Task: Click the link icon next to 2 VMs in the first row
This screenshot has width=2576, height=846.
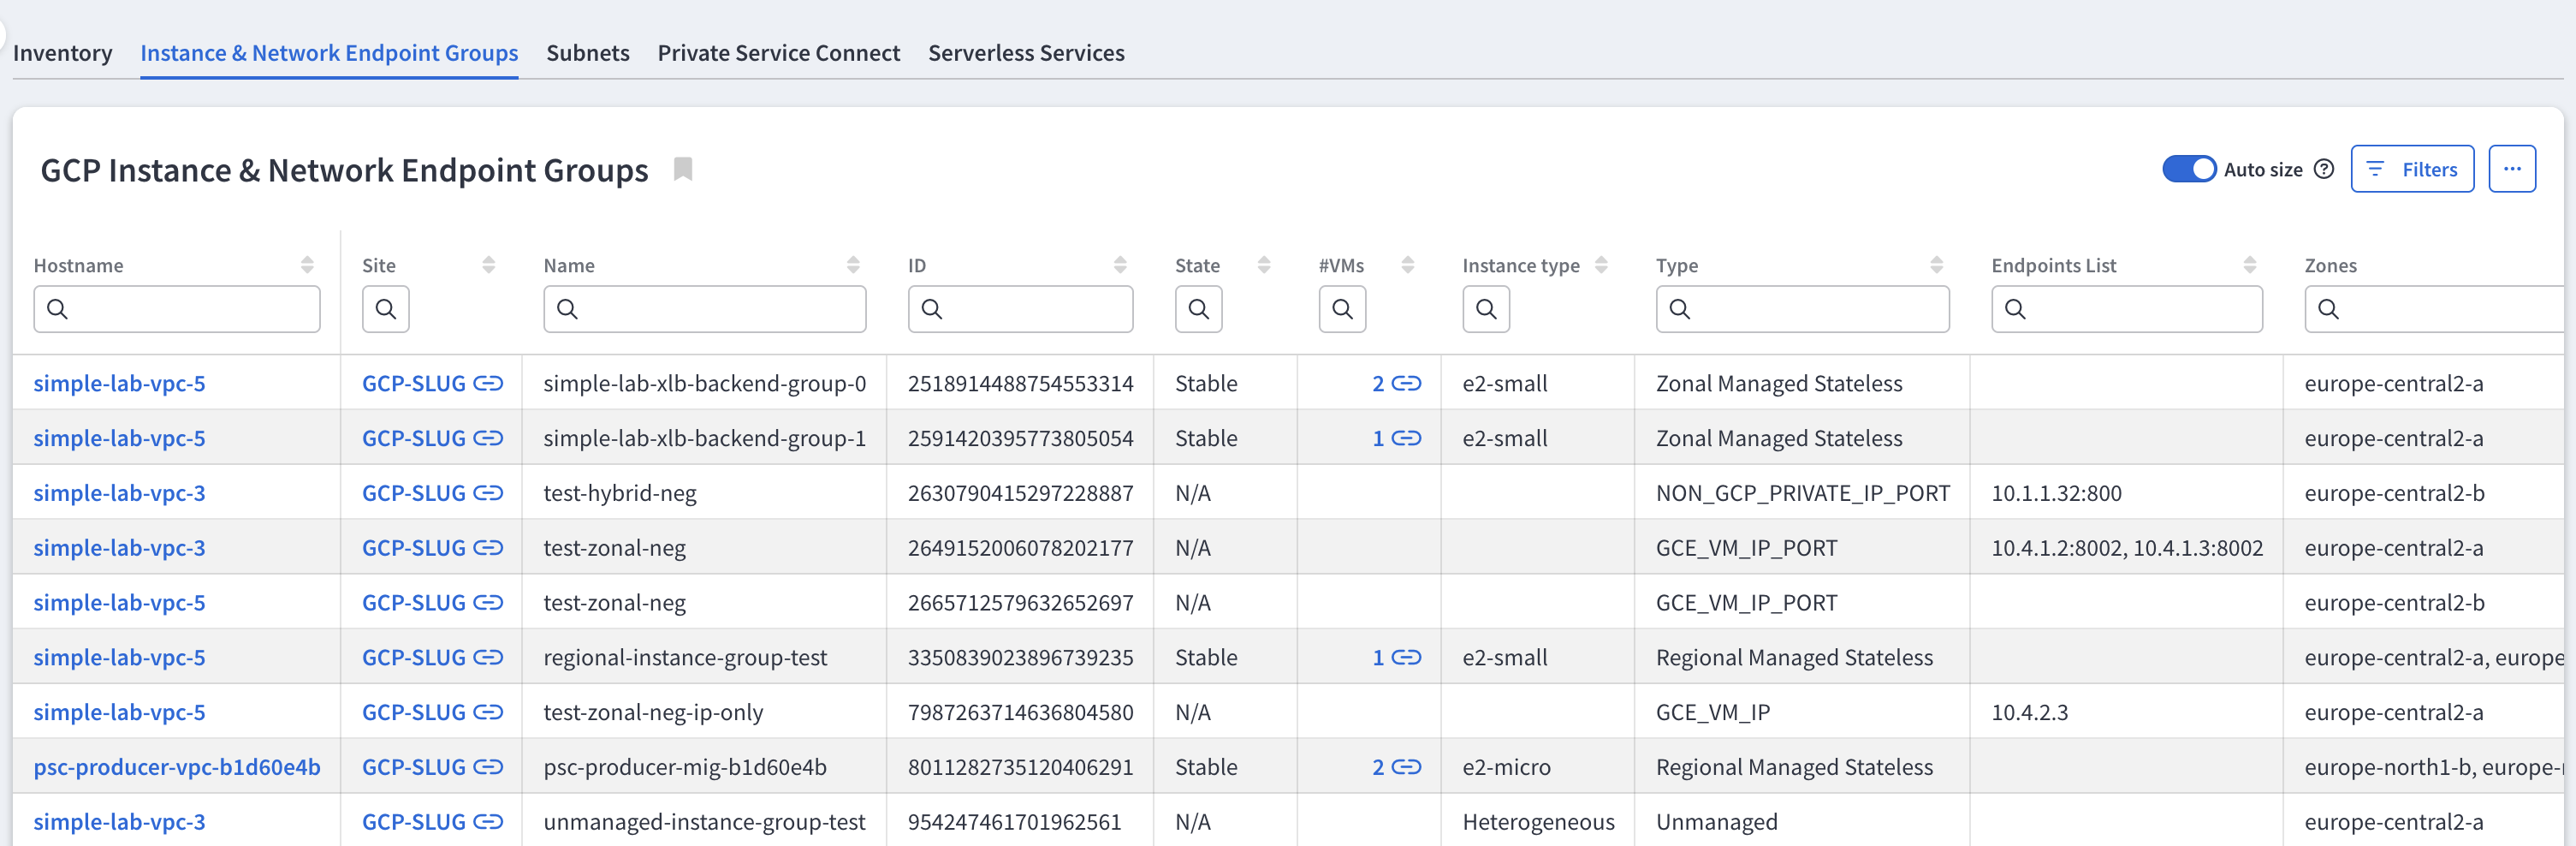Action: tap(1406, 383)
